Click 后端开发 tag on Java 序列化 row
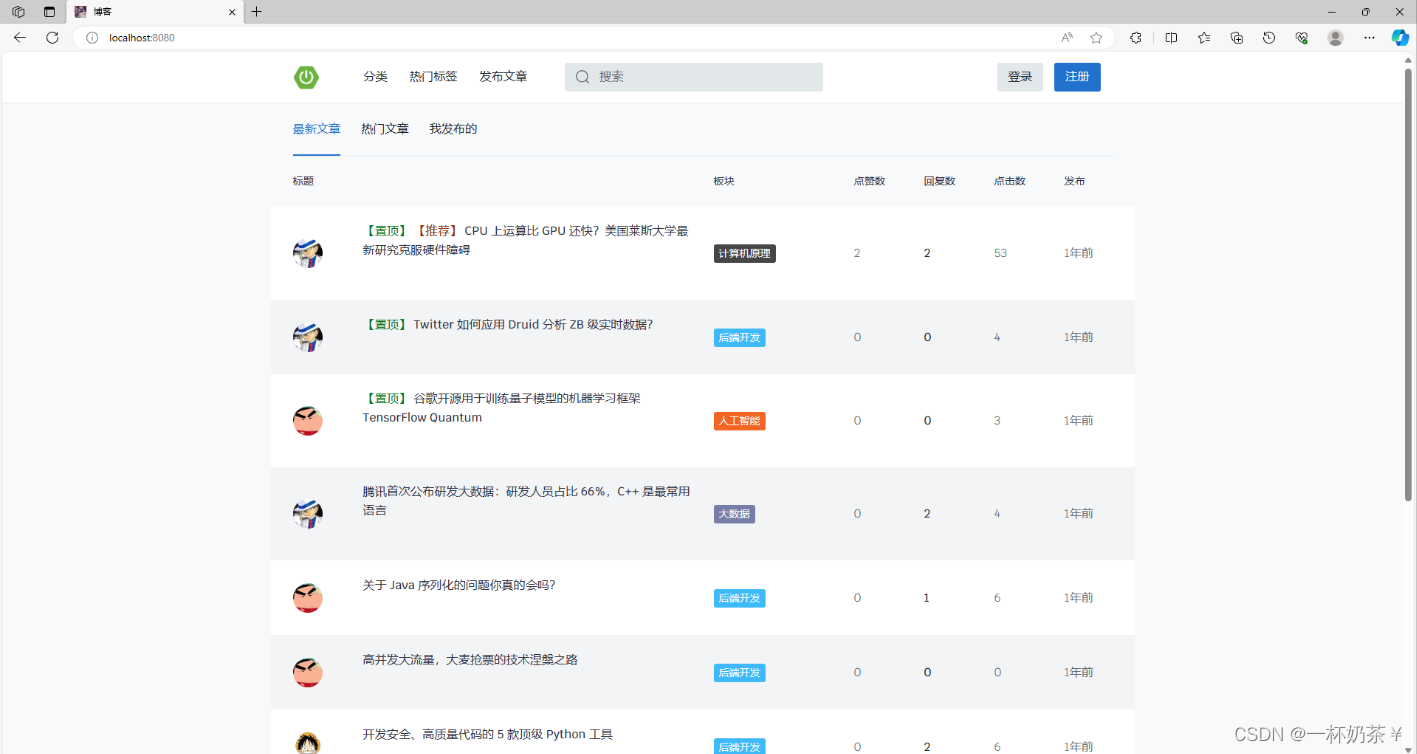This screenshot has width=1417, height=754. click(740, 598)
